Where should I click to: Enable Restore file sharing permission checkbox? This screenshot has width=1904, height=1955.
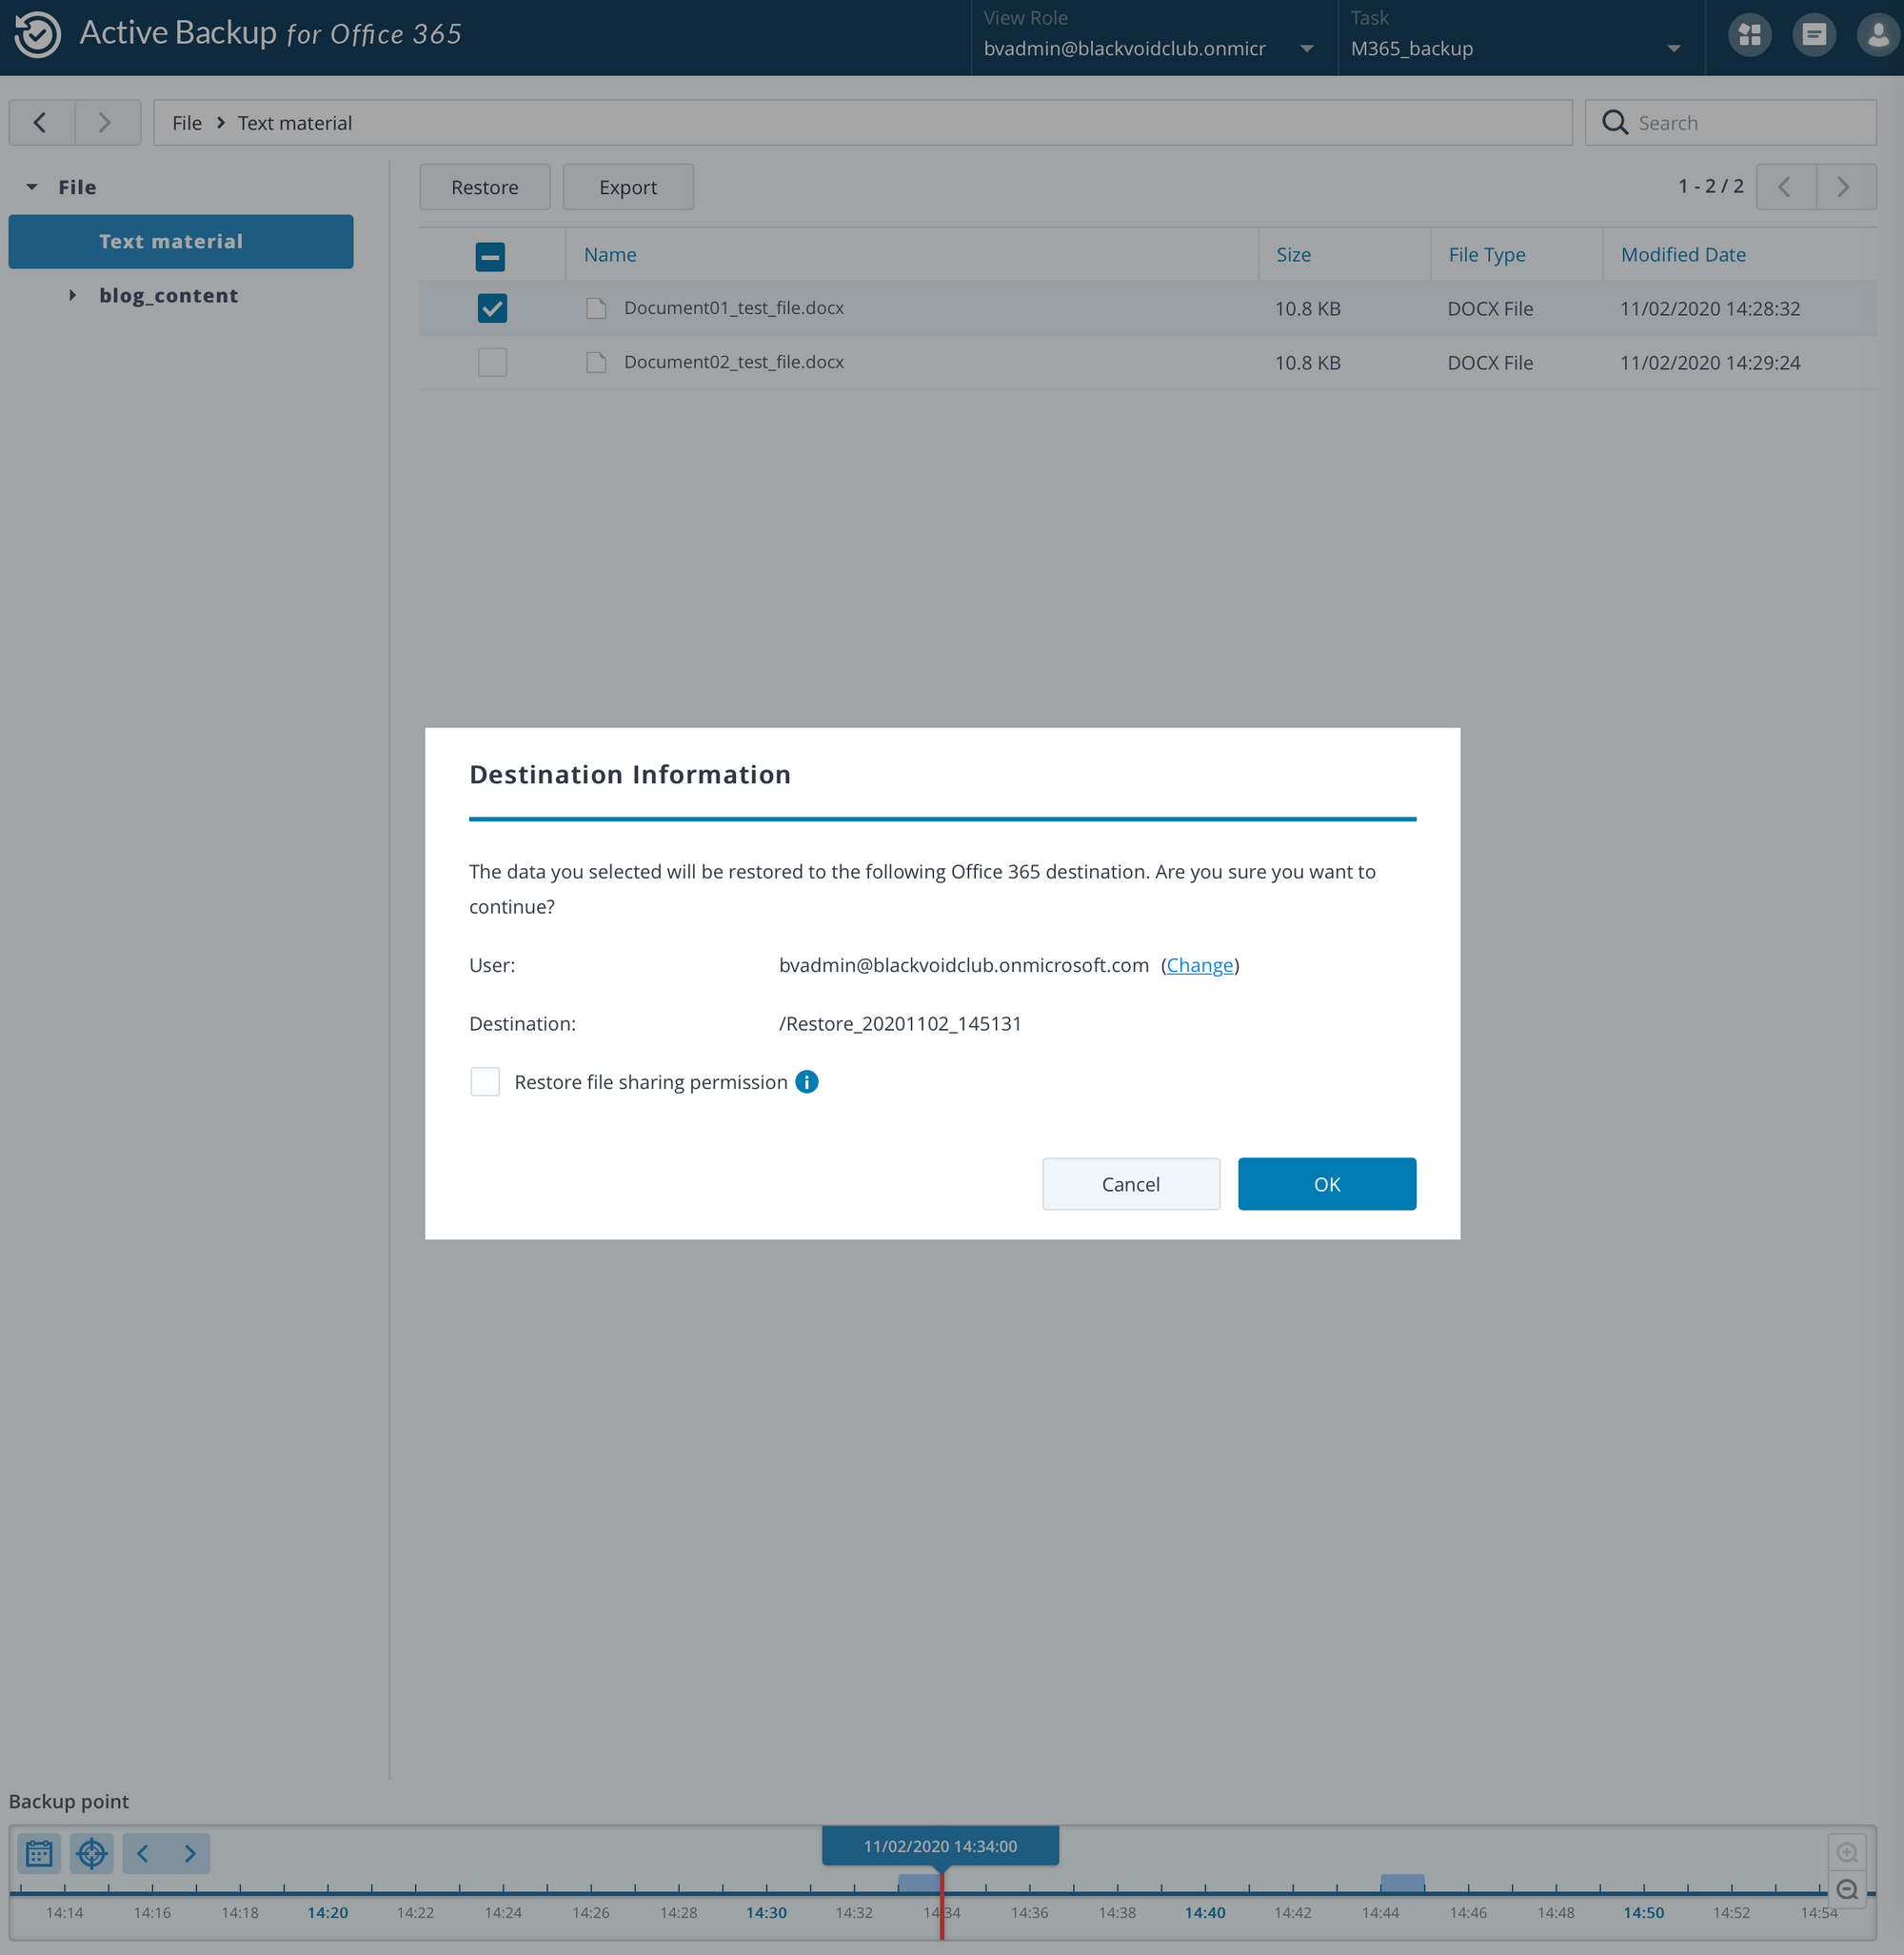(485, 1082)
